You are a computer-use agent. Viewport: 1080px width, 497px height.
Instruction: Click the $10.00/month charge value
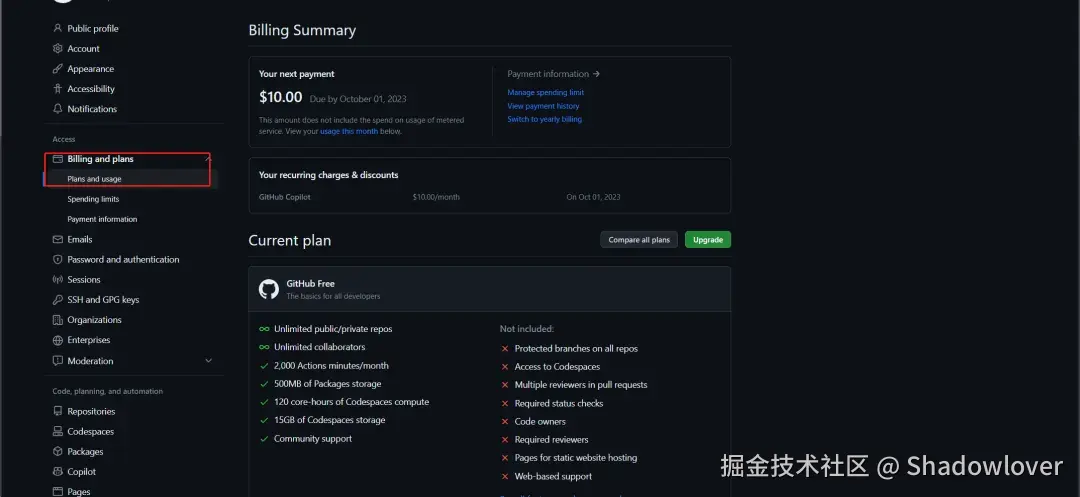coord(436,197)
